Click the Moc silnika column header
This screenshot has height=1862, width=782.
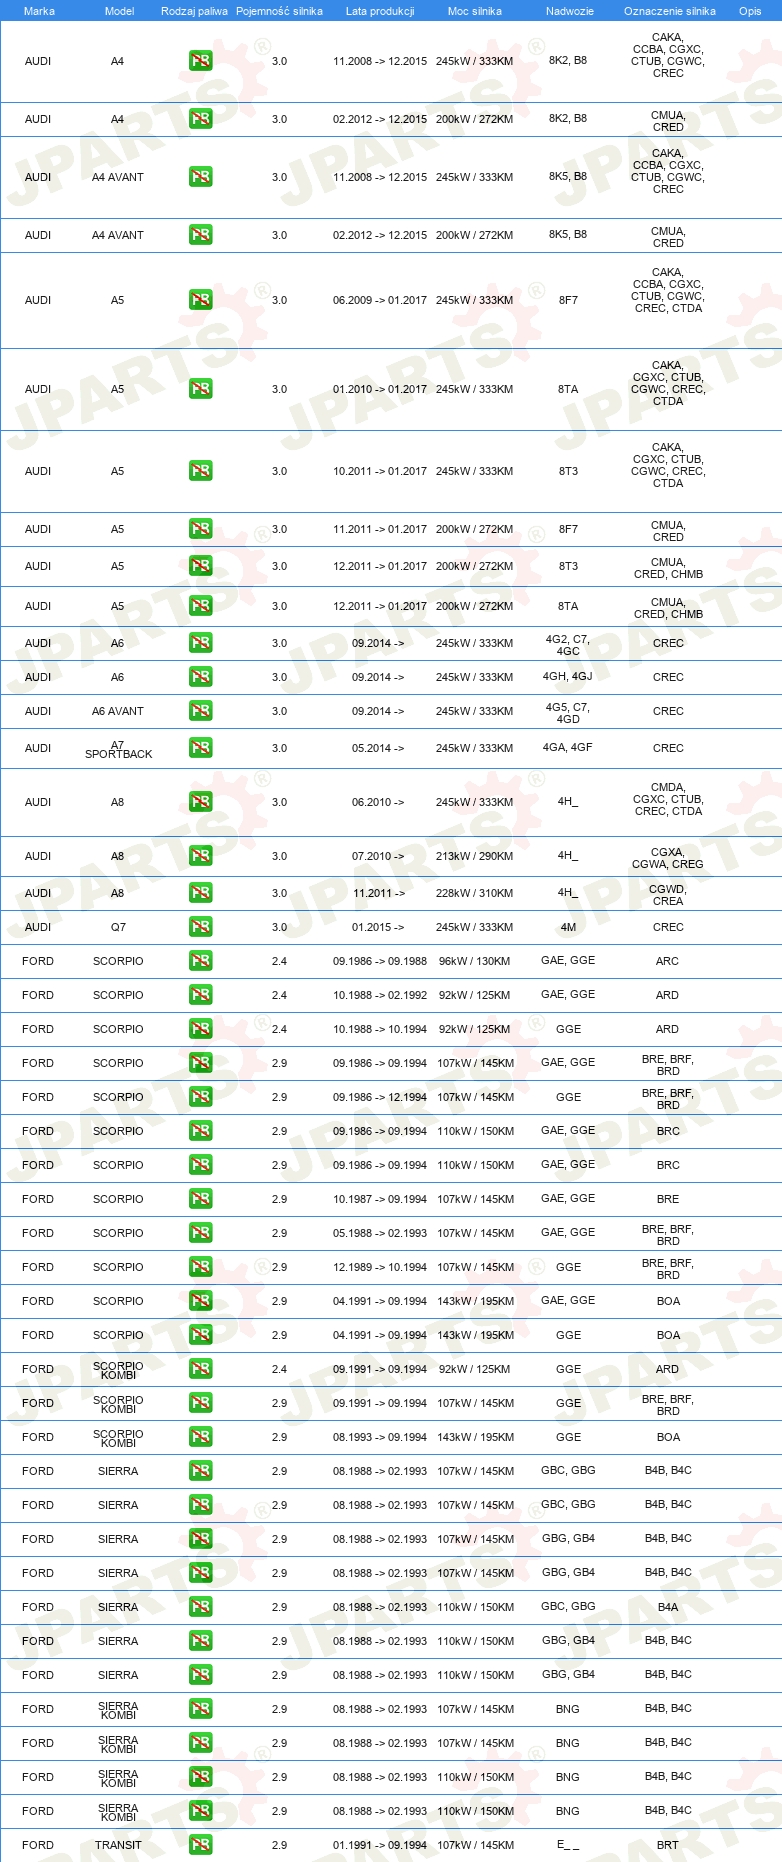[475, 11]
